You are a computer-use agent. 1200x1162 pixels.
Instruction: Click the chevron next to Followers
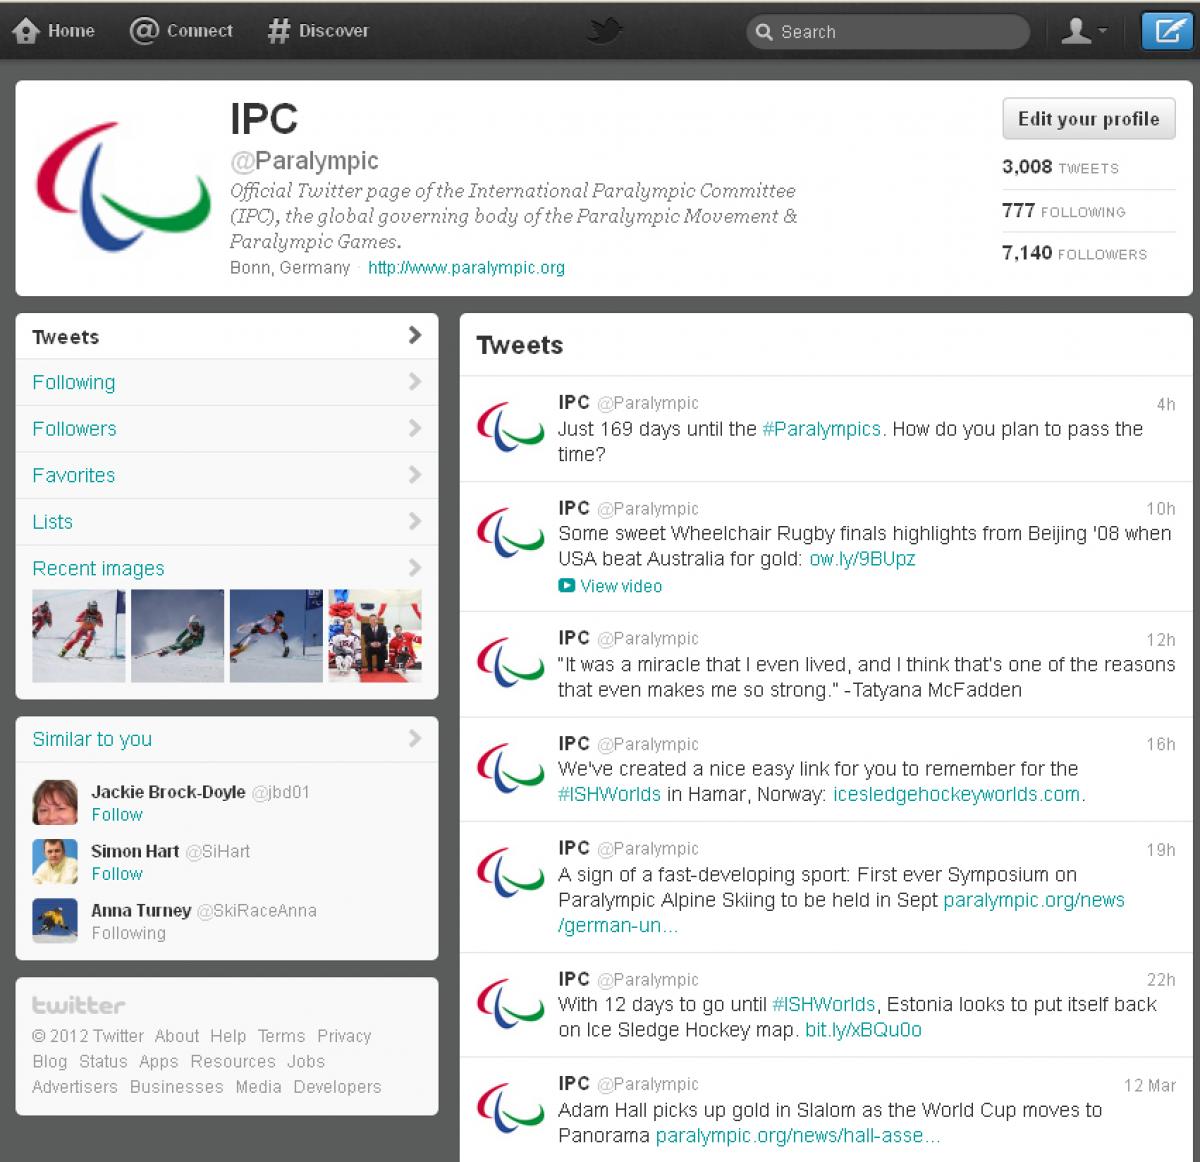pyautogui.click(x=415, y=428)
